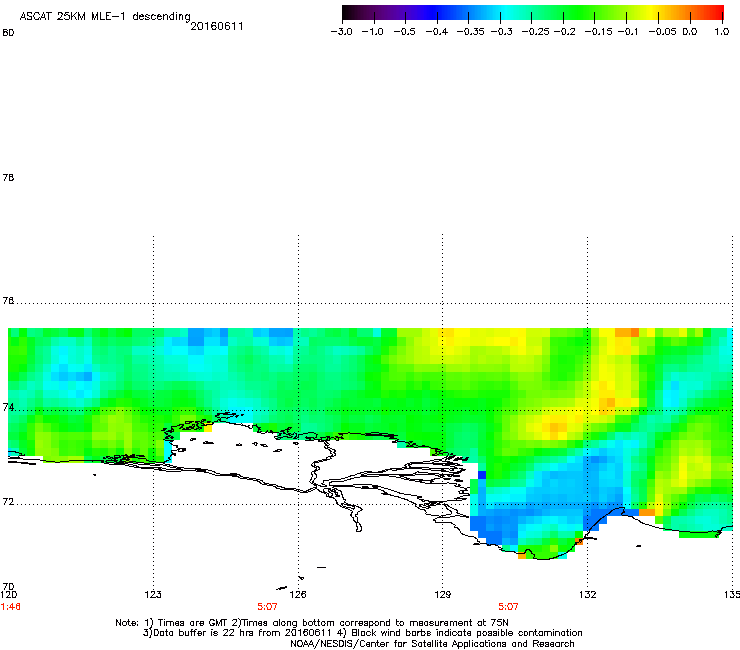Image resolution: width=740 pixels, height=650 pixels.
Task: Click the "0.0" color scale label
Action: 690,32
